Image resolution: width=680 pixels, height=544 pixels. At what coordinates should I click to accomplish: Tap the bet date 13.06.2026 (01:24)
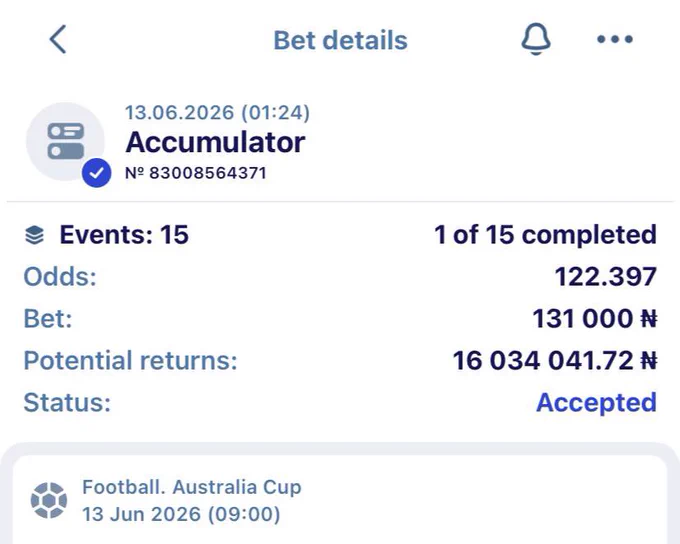click(218, 113)
